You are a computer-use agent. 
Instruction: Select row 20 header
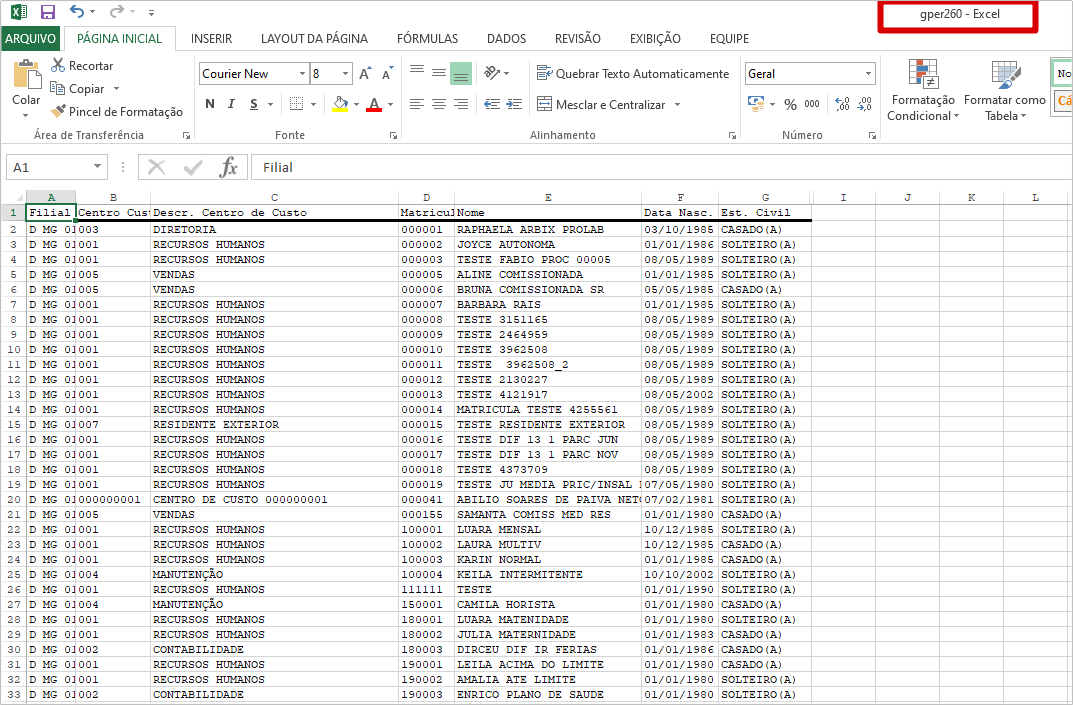14,500
